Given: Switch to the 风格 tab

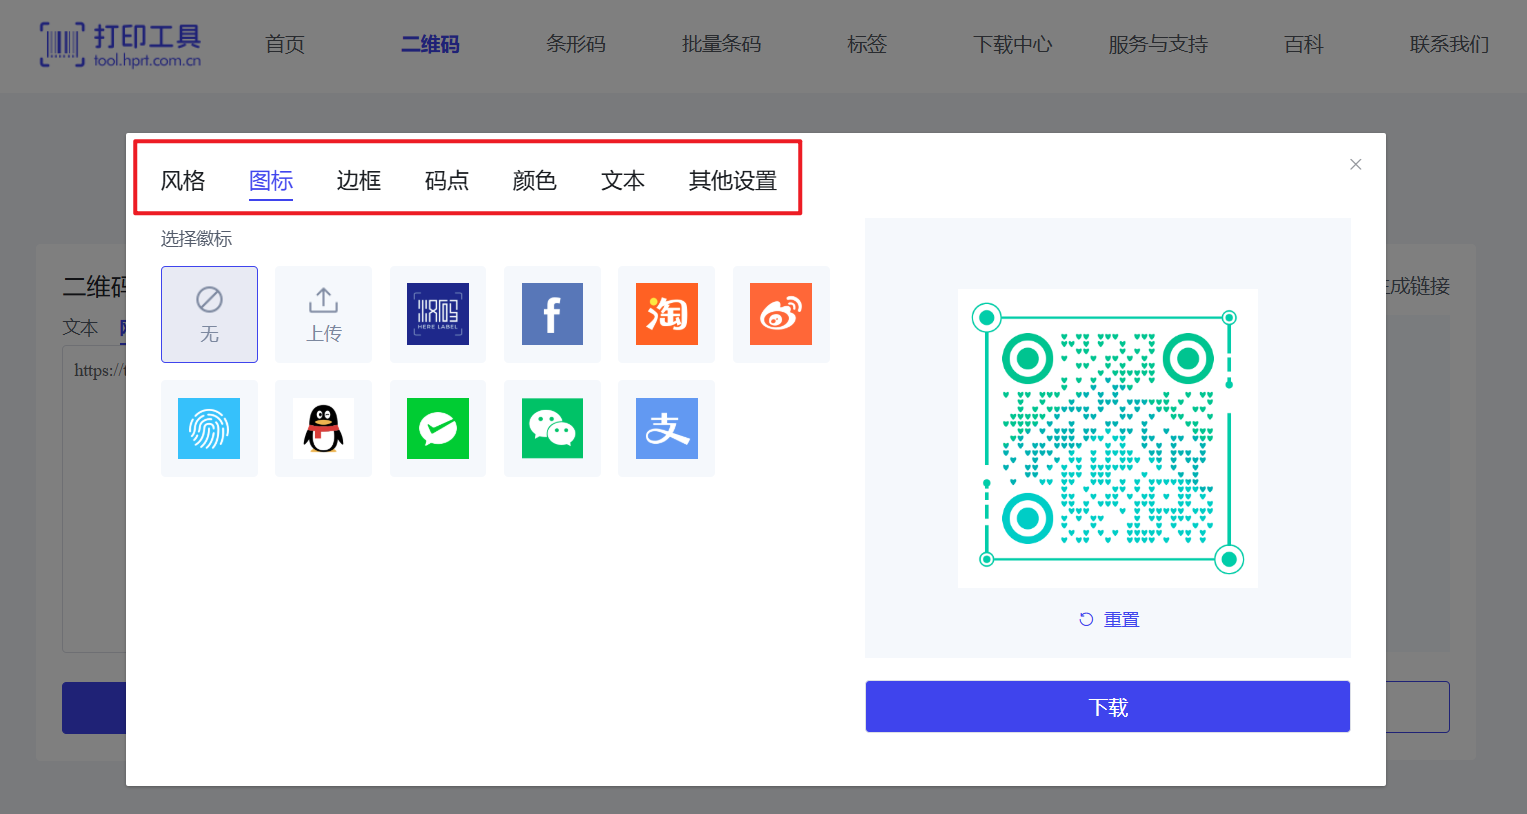Looking at the screenshot, I should tap(183, 181).
